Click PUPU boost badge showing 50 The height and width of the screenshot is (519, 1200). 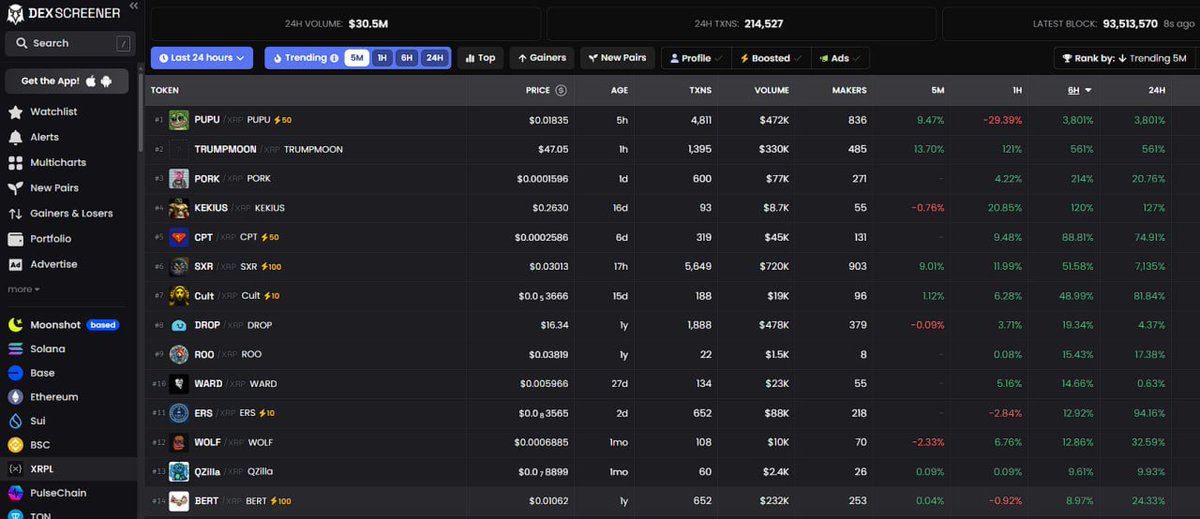point(283,120)
